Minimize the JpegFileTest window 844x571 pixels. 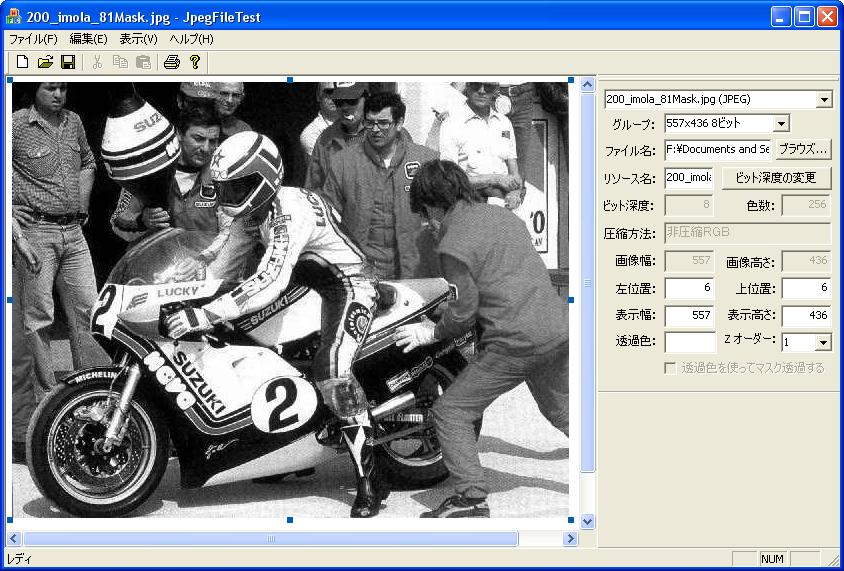click(780, 17)
